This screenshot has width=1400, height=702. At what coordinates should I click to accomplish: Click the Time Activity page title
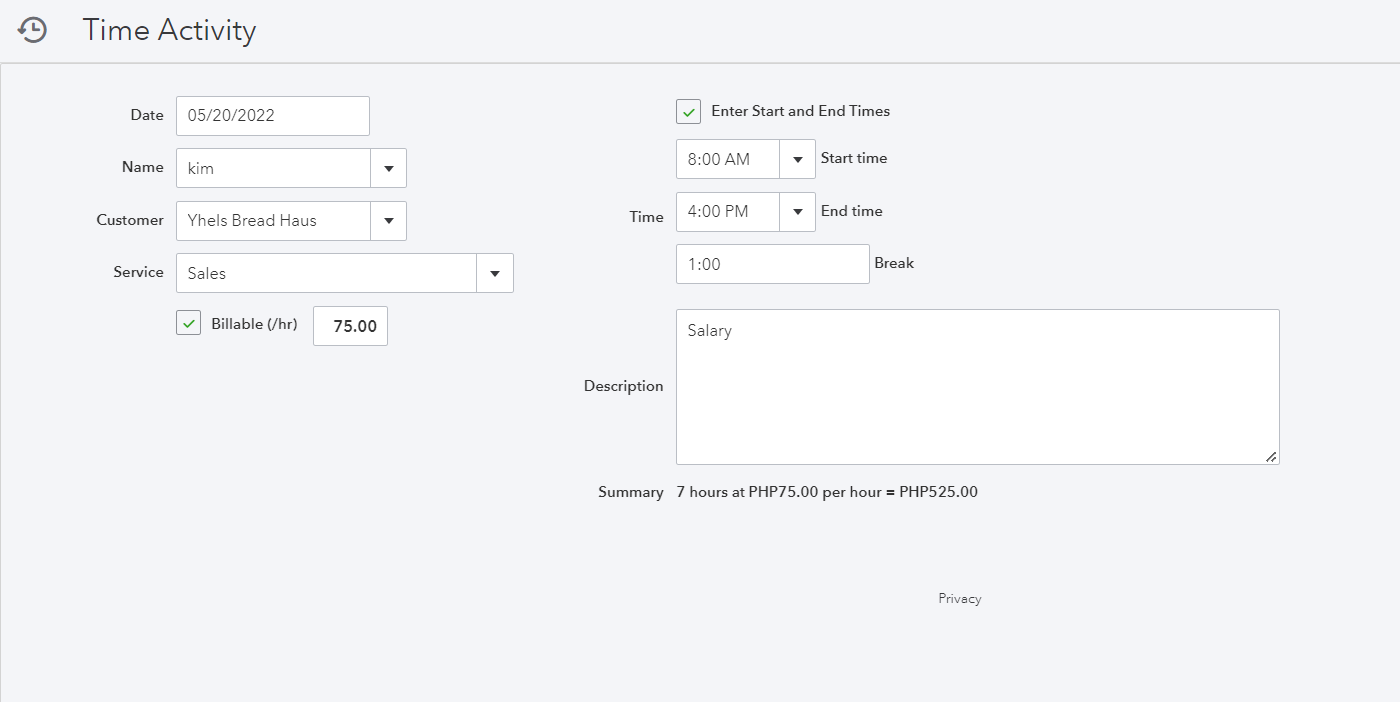pos(169,30)
